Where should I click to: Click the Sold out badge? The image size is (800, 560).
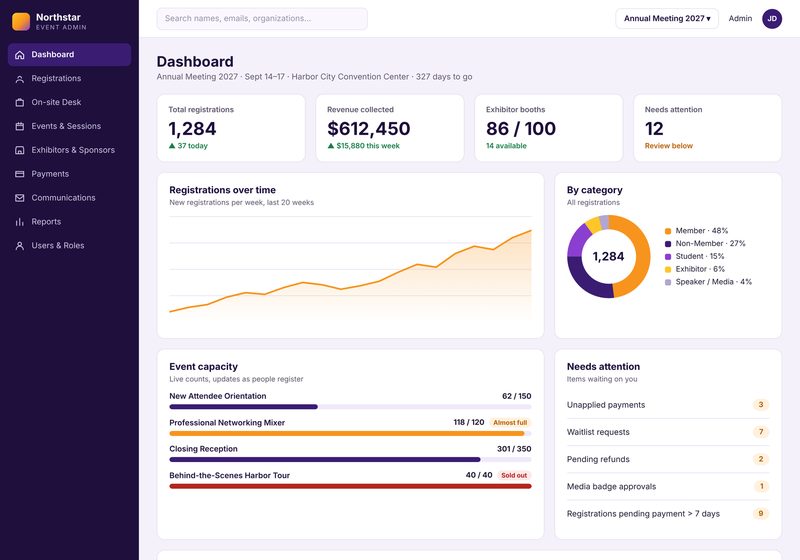[514, 475]
